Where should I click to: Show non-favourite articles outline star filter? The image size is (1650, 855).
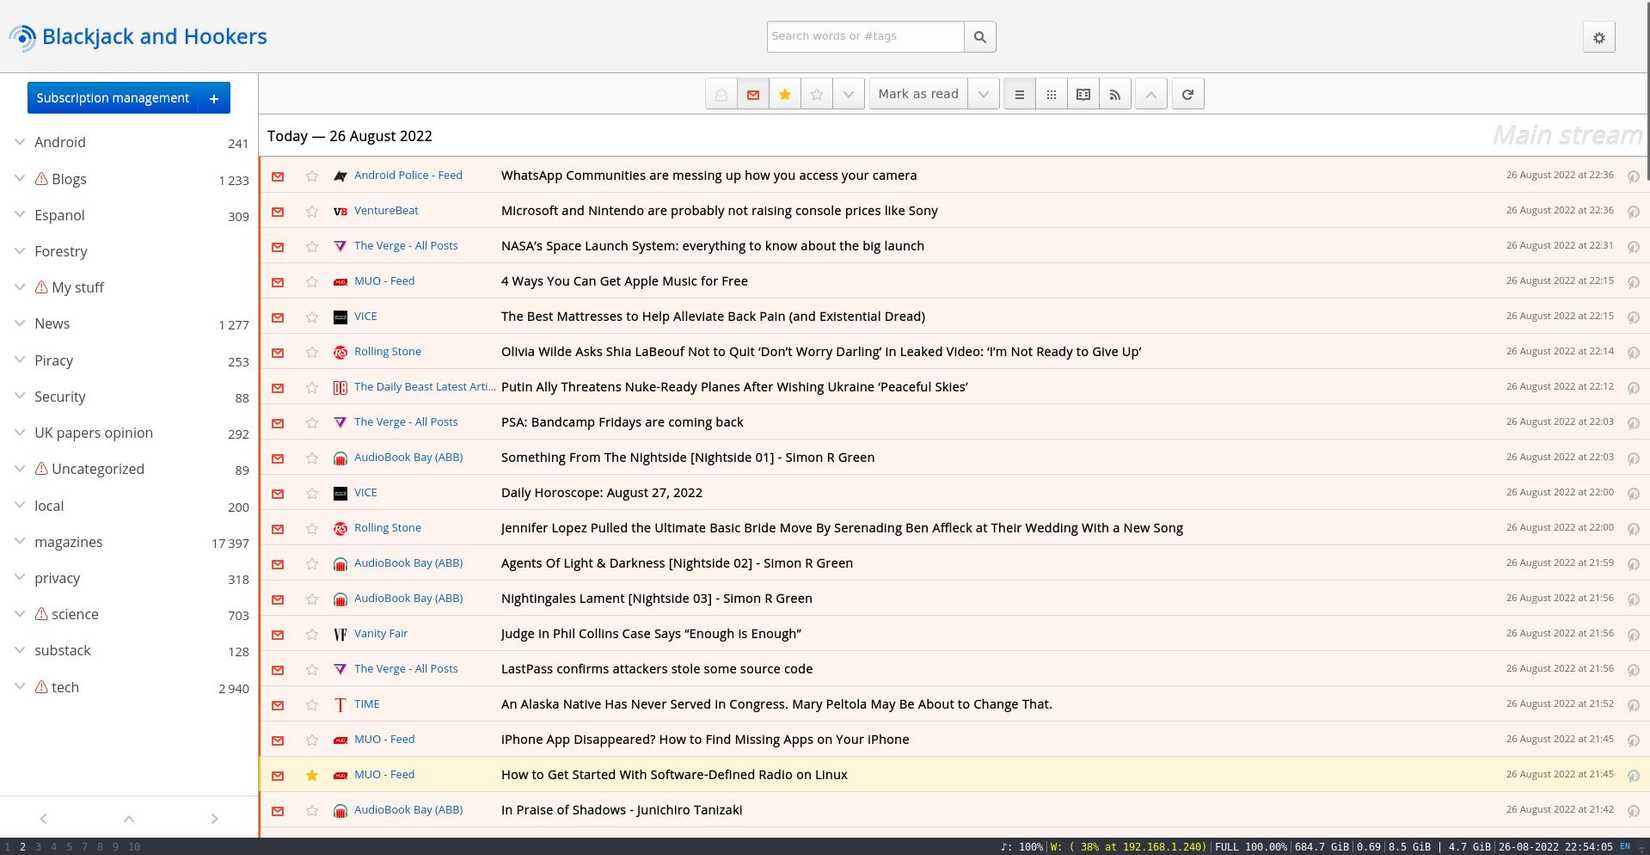point(817,94)
